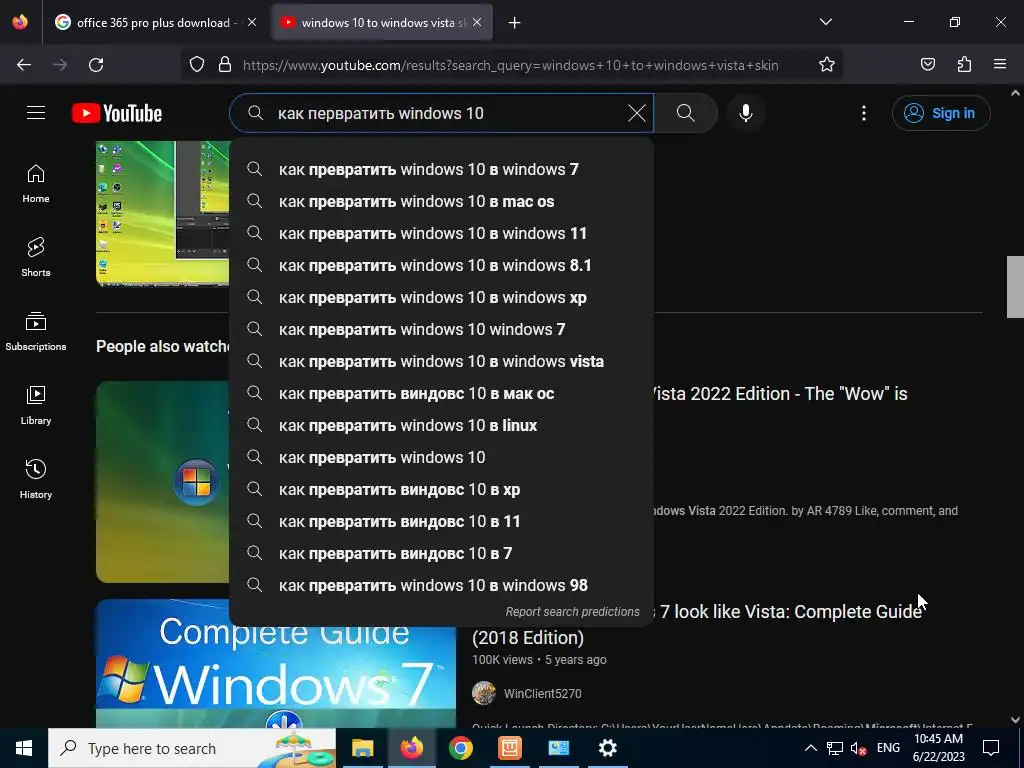This screenshot has height=768, width=1024.
Task: Open the Windows notification center
Action: point(991,748)
